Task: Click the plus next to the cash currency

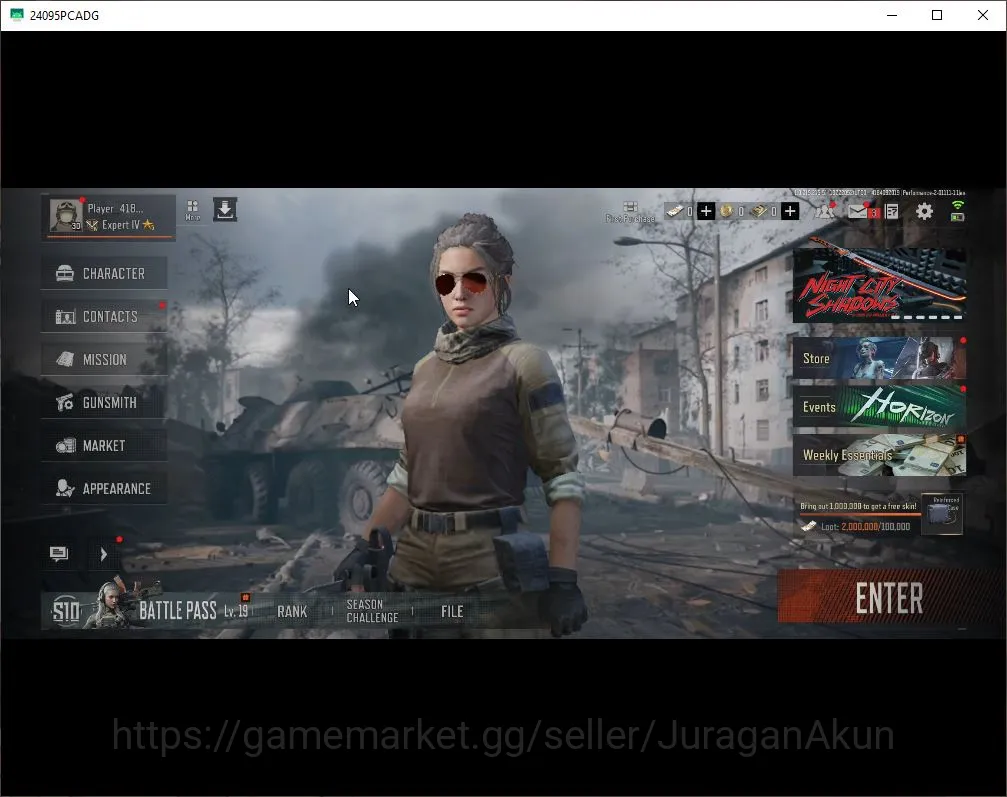Action: [790, 211]
